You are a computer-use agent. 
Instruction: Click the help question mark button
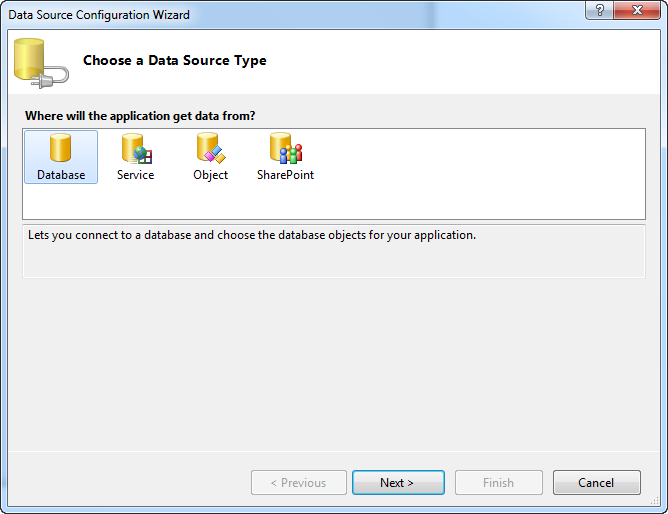tap(599, 10)
